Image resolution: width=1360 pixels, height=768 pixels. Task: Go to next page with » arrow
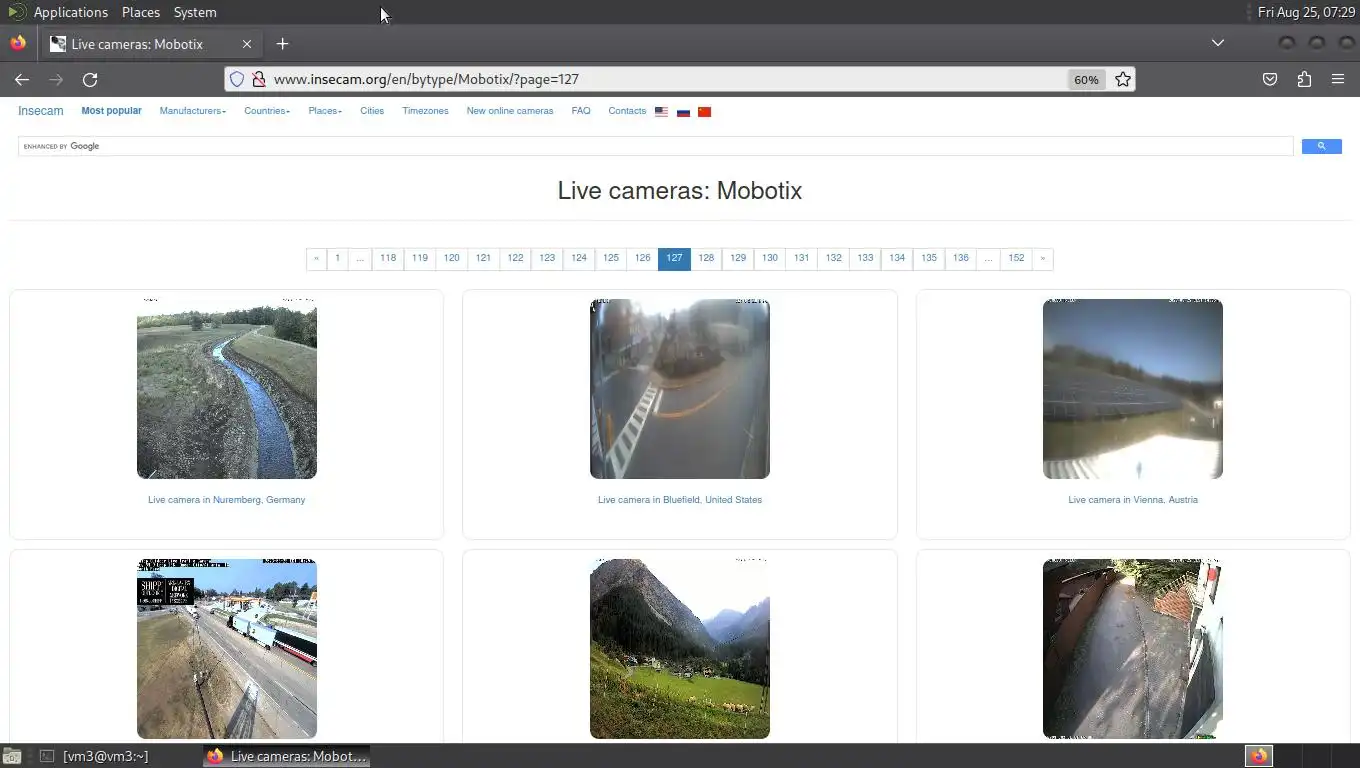[x=1042, y=258]
